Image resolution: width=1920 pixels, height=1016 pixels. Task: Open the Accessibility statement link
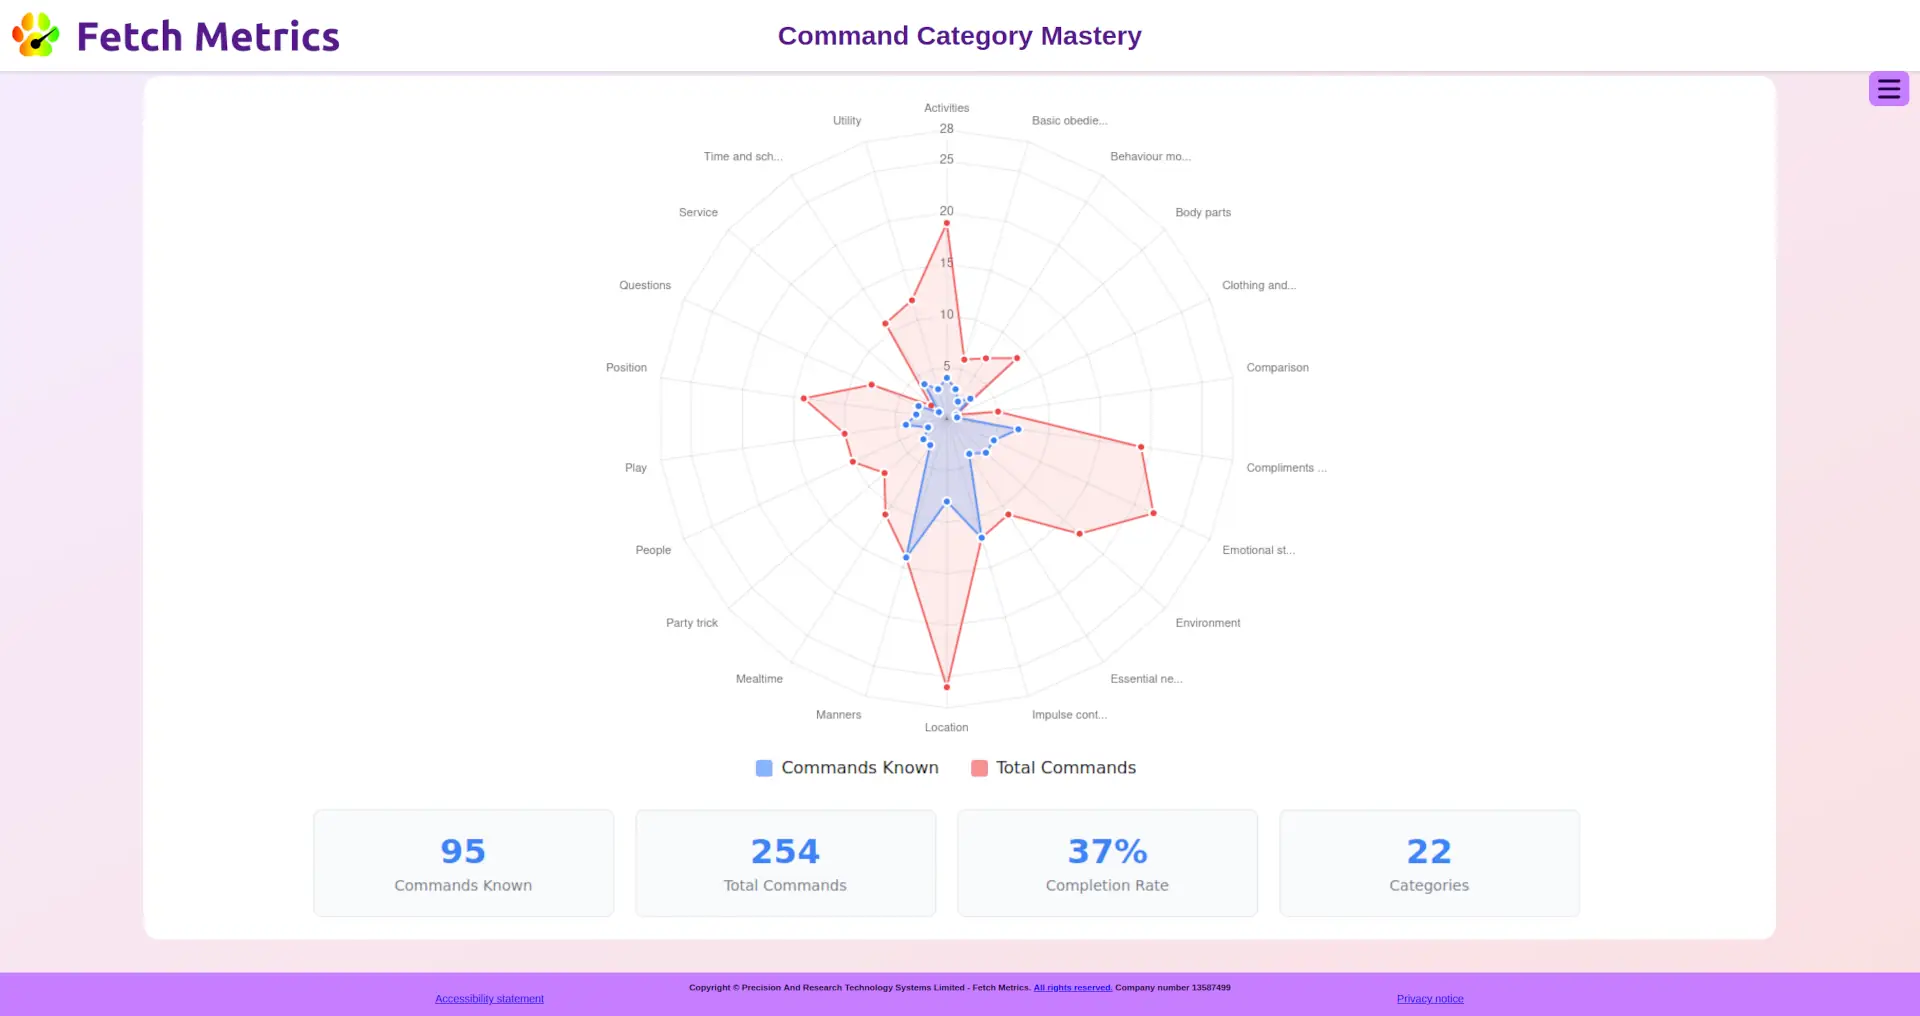point(489,998)
